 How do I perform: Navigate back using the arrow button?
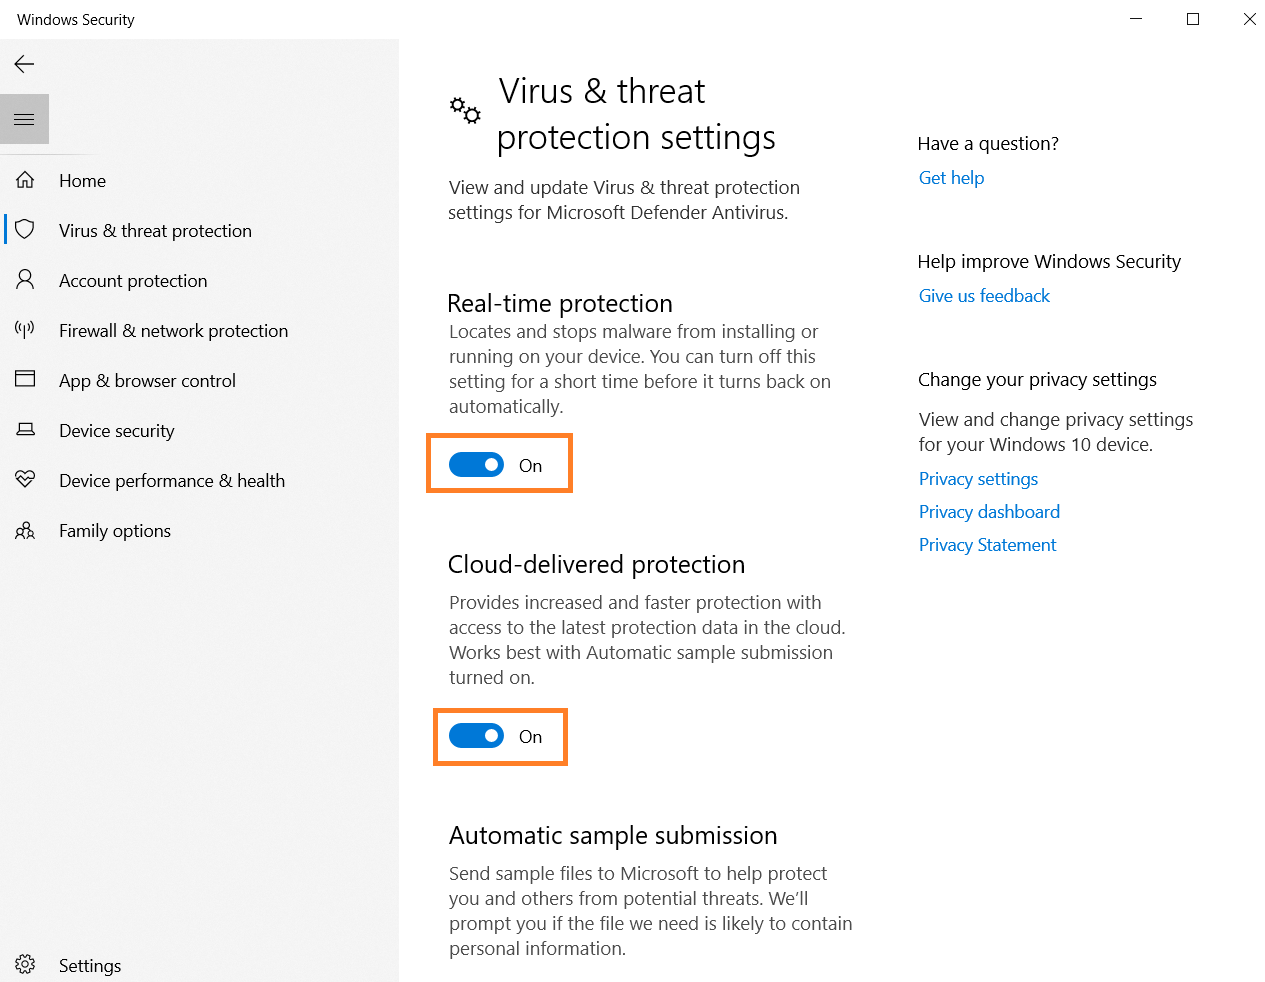pyautogui.click(x=24, y=64)
